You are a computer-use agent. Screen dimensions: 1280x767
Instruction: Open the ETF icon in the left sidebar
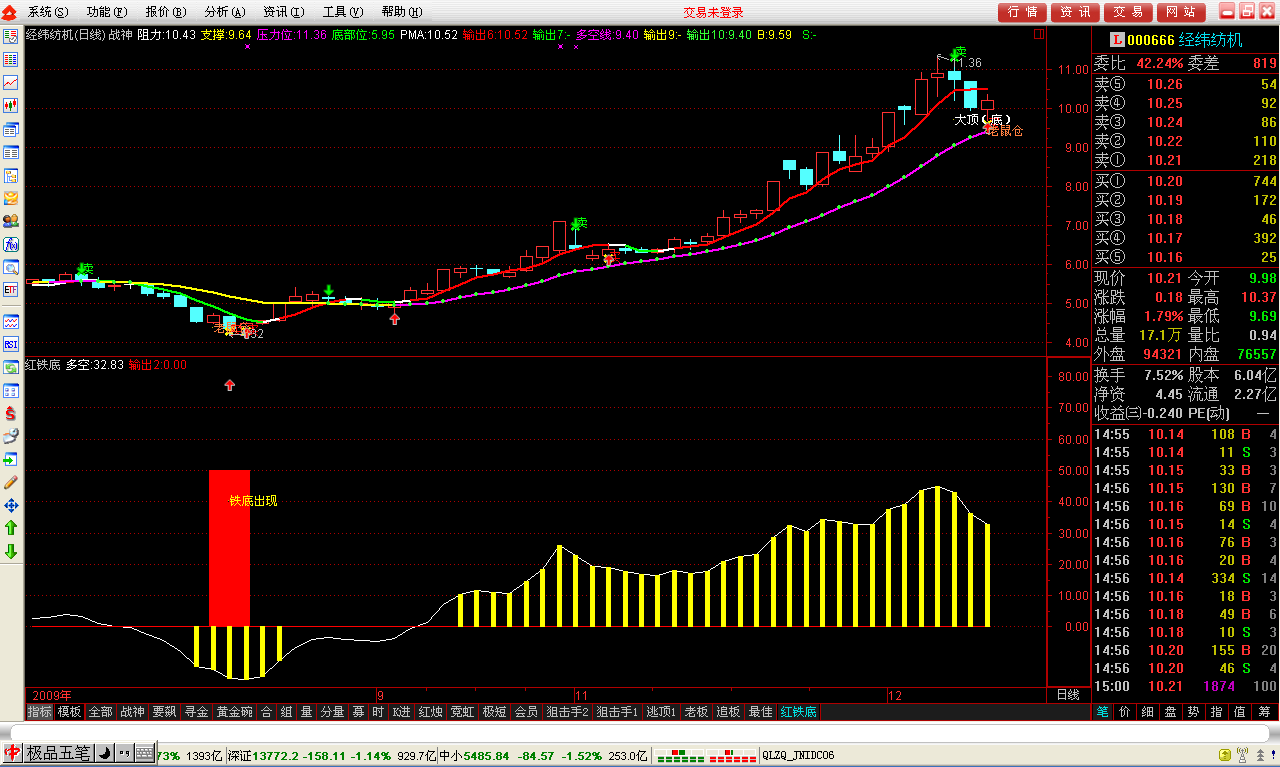(11, 290)
